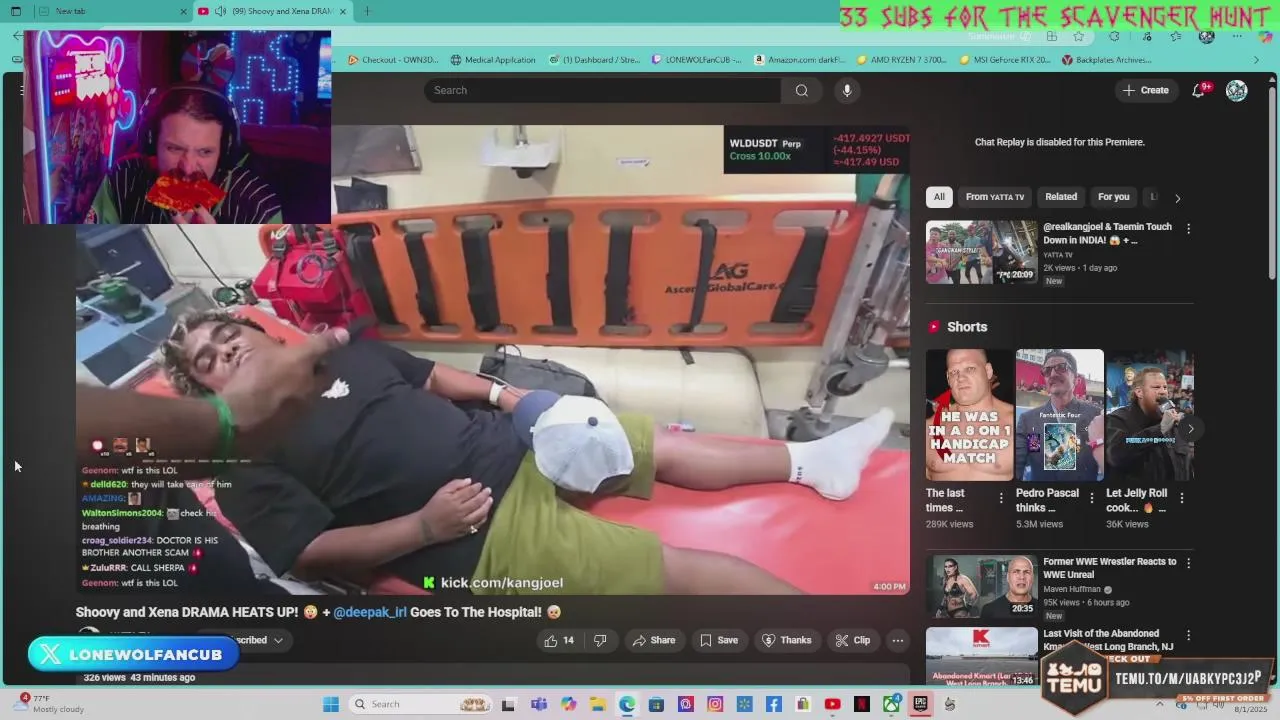The image size is (1280, 720).
Task: Open Instagram from taskbar
Action: (x=715, y=704)
